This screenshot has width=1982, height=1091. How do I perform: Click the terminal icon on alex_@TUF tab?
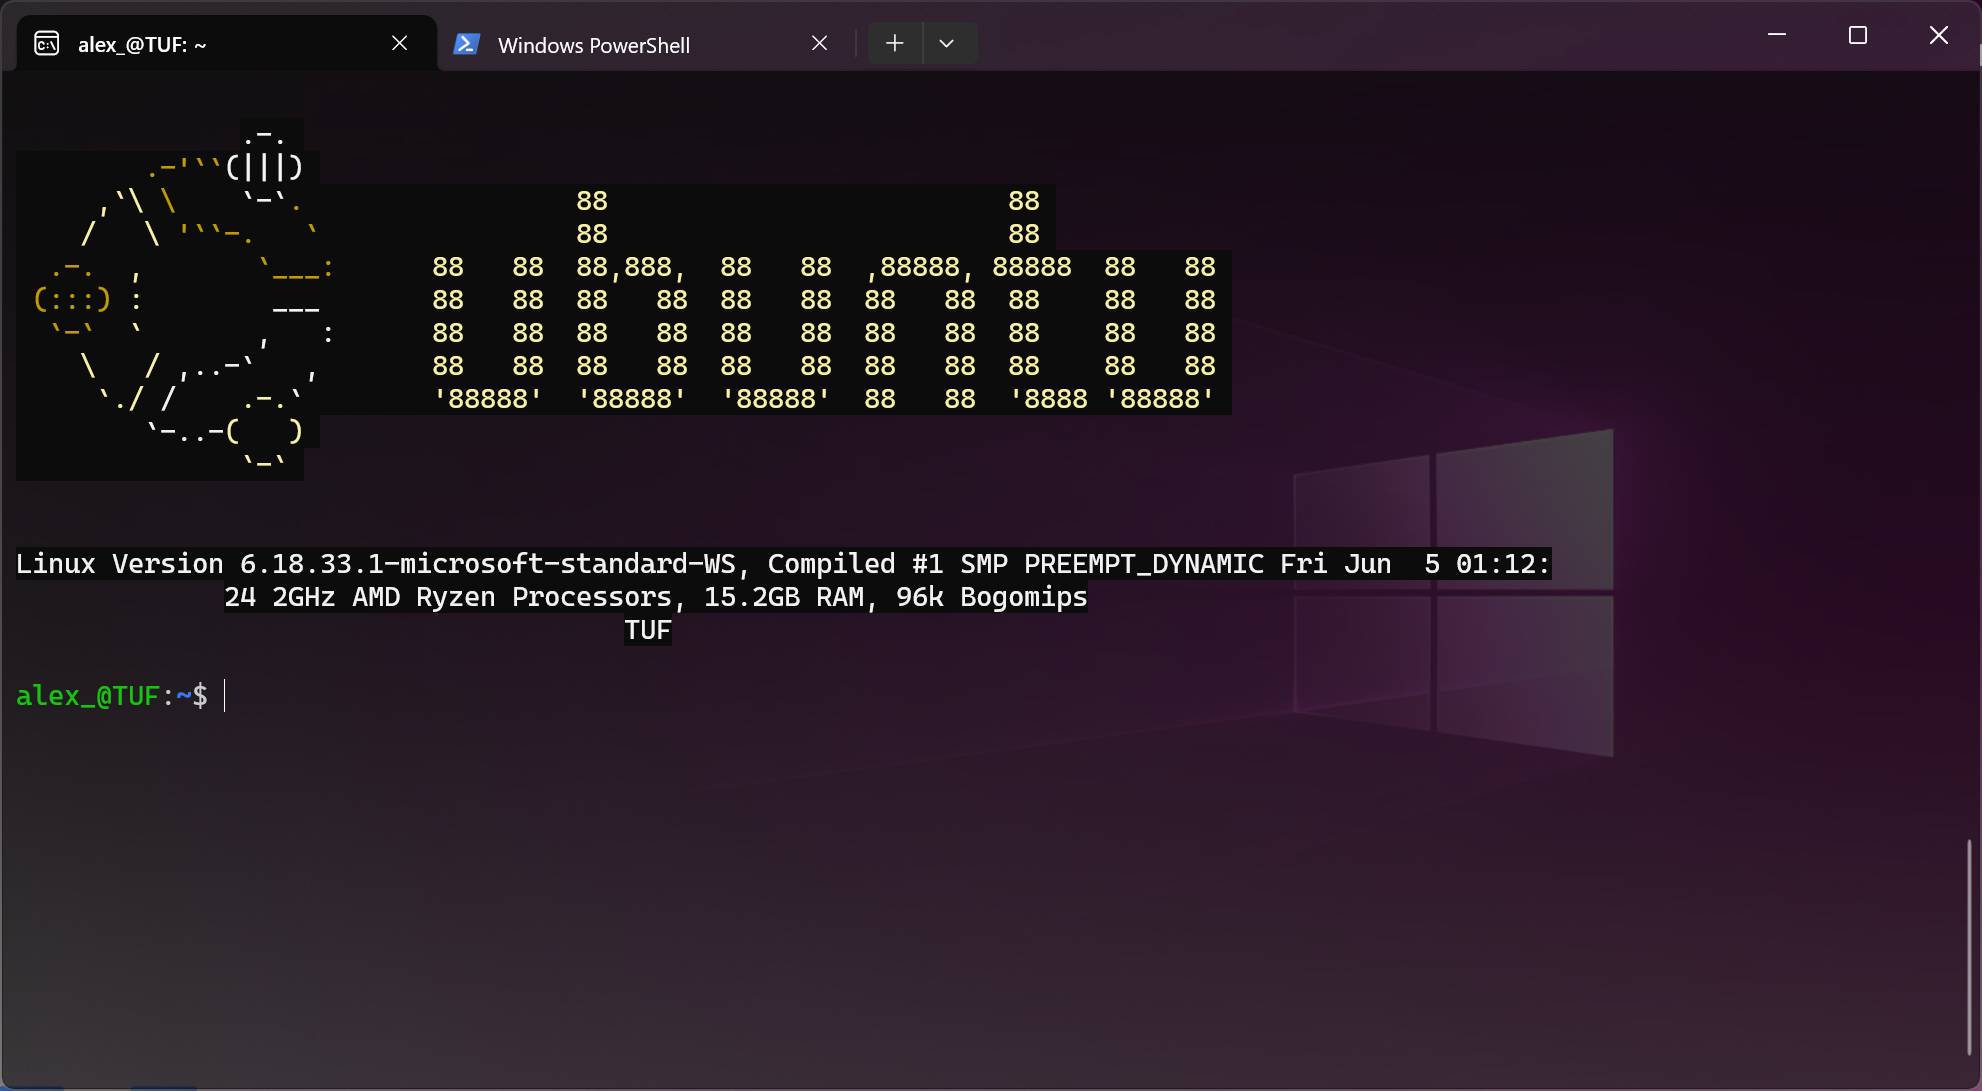point(47,44)
